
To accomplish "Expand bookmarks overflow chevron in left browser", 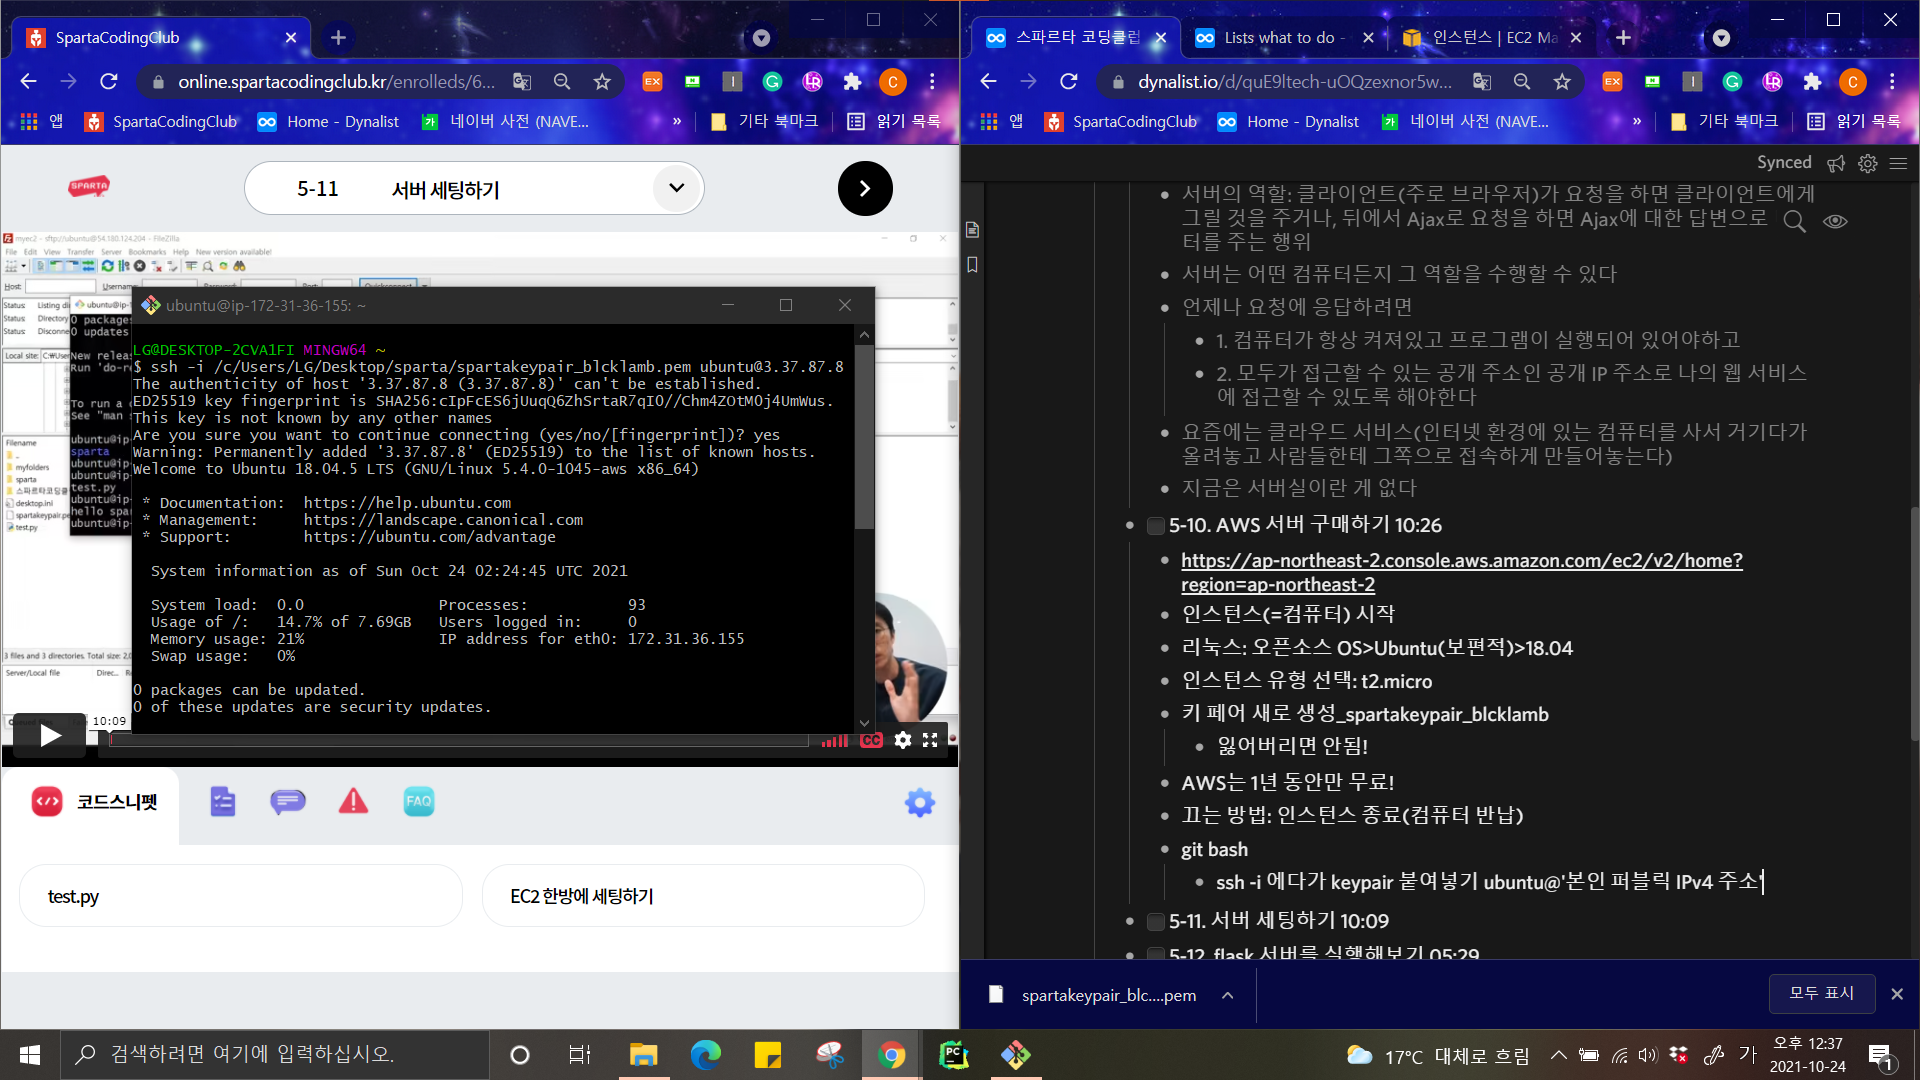I will (x=677, y=121).
